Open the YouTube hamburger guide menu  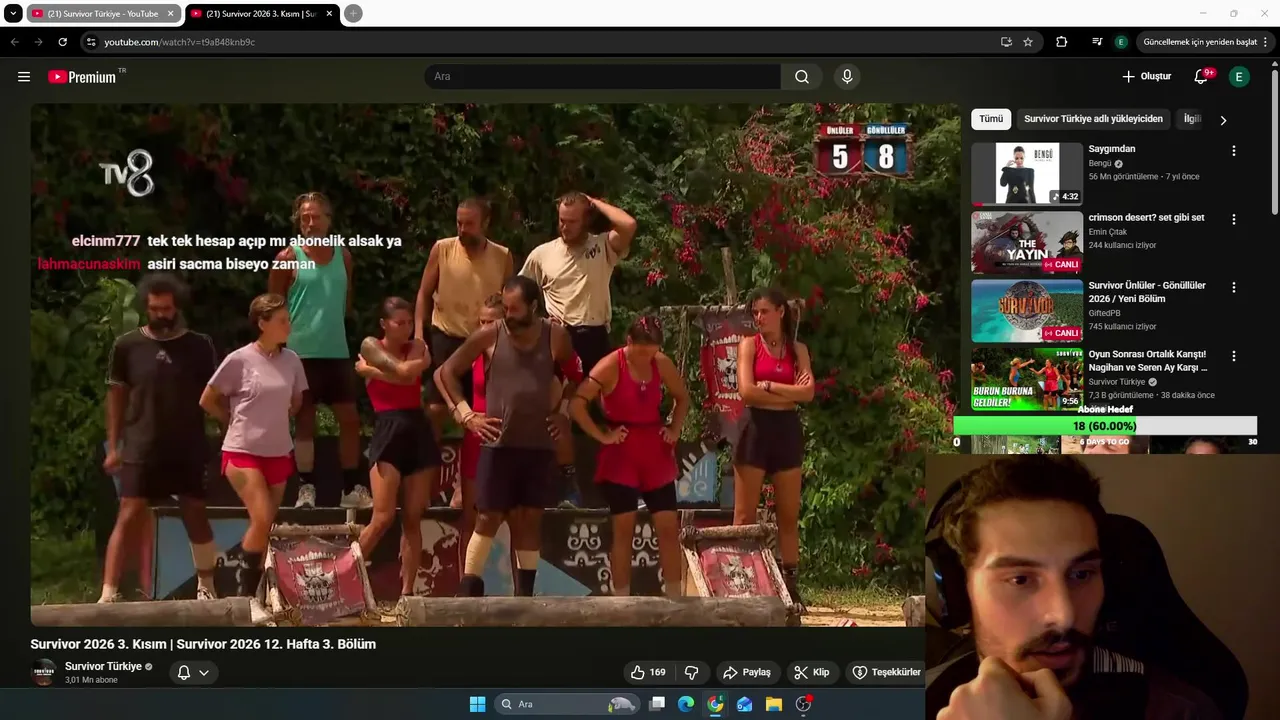tap(24, 77)
